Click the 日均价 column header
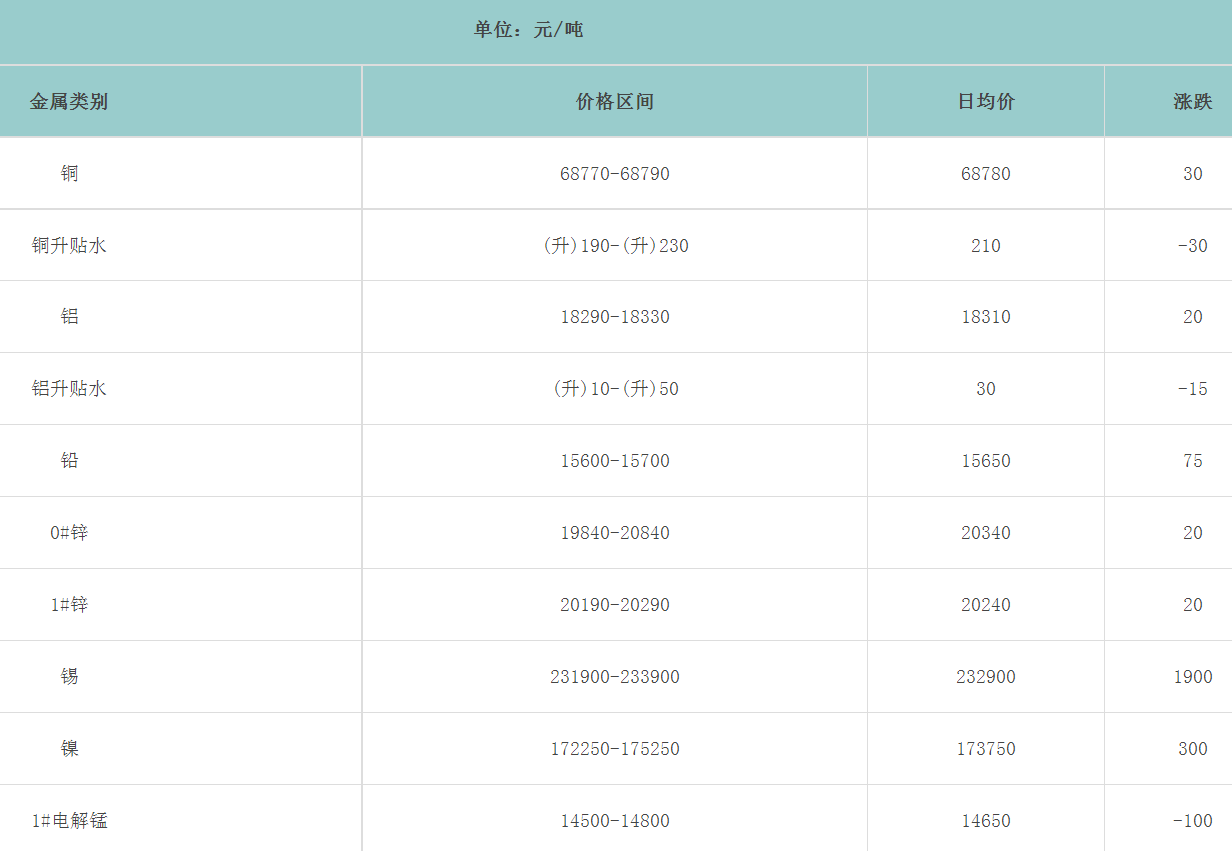This screenshot has height=851, width=1232. 986,101
